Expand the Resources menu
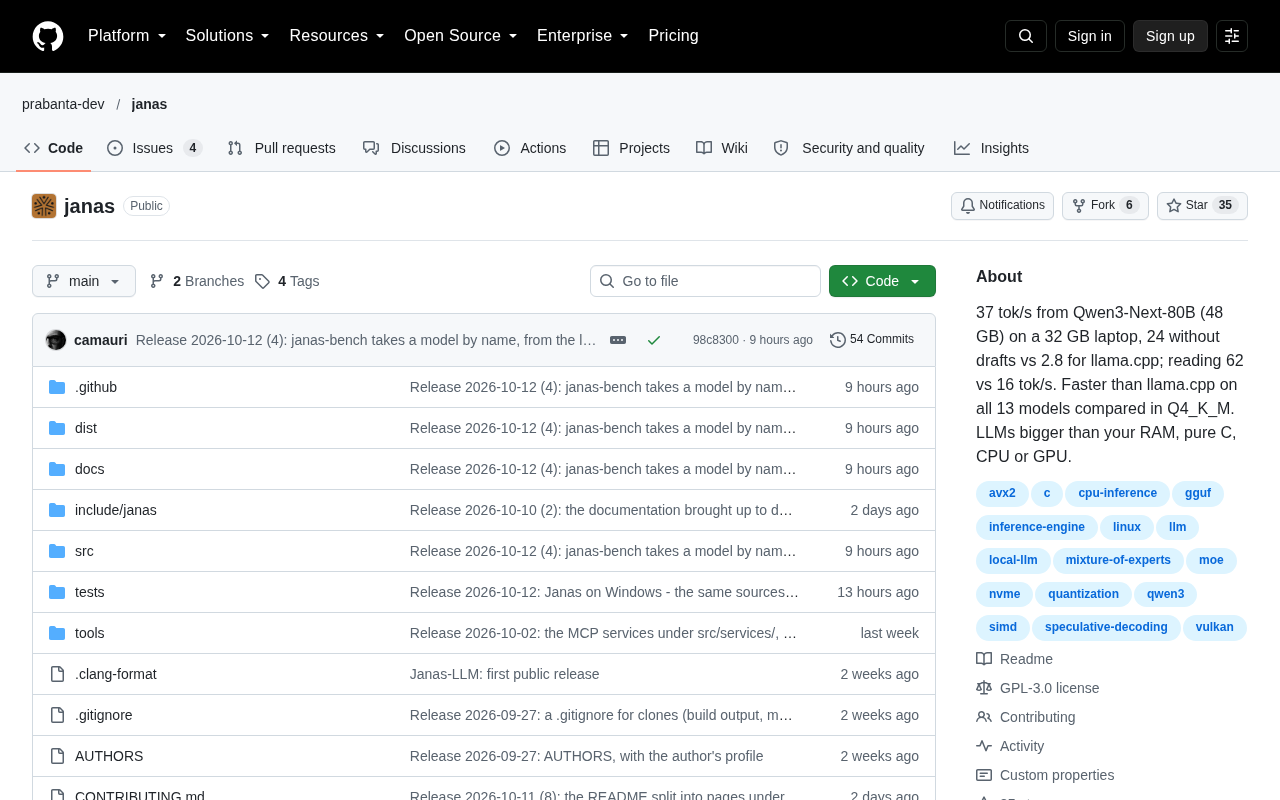This screenshot has width=1280, height=800. tap(337, 36)
